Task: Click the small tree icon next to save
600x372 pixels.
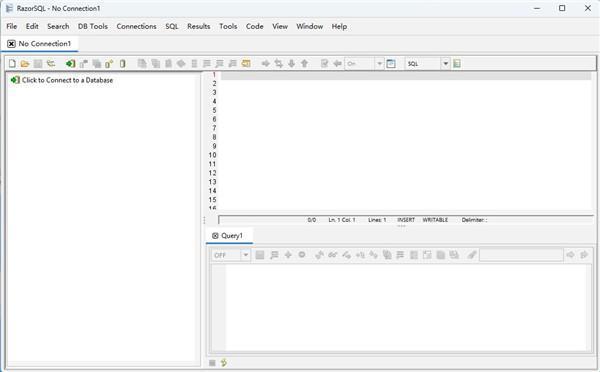Action: coord(51,64)
